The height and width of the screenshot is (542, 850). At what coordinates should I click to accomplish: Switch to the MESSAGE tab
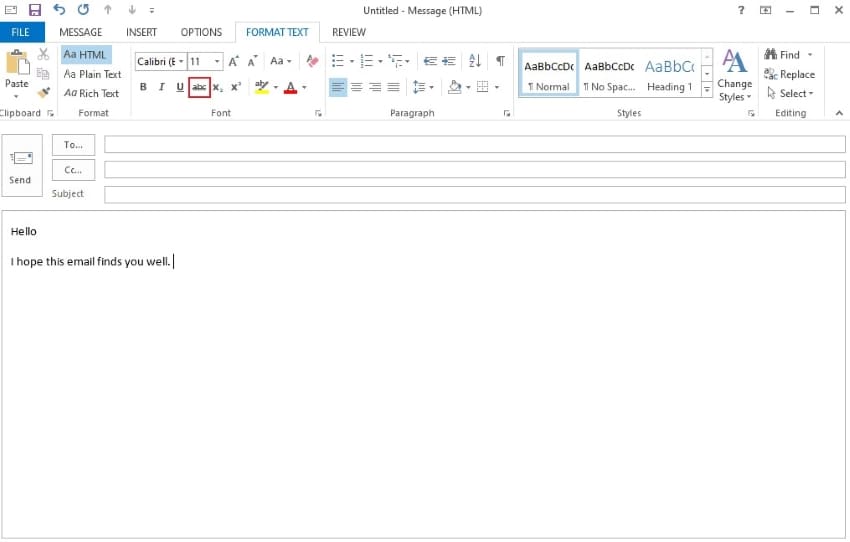pyautogui.click(x=80, y=33)
